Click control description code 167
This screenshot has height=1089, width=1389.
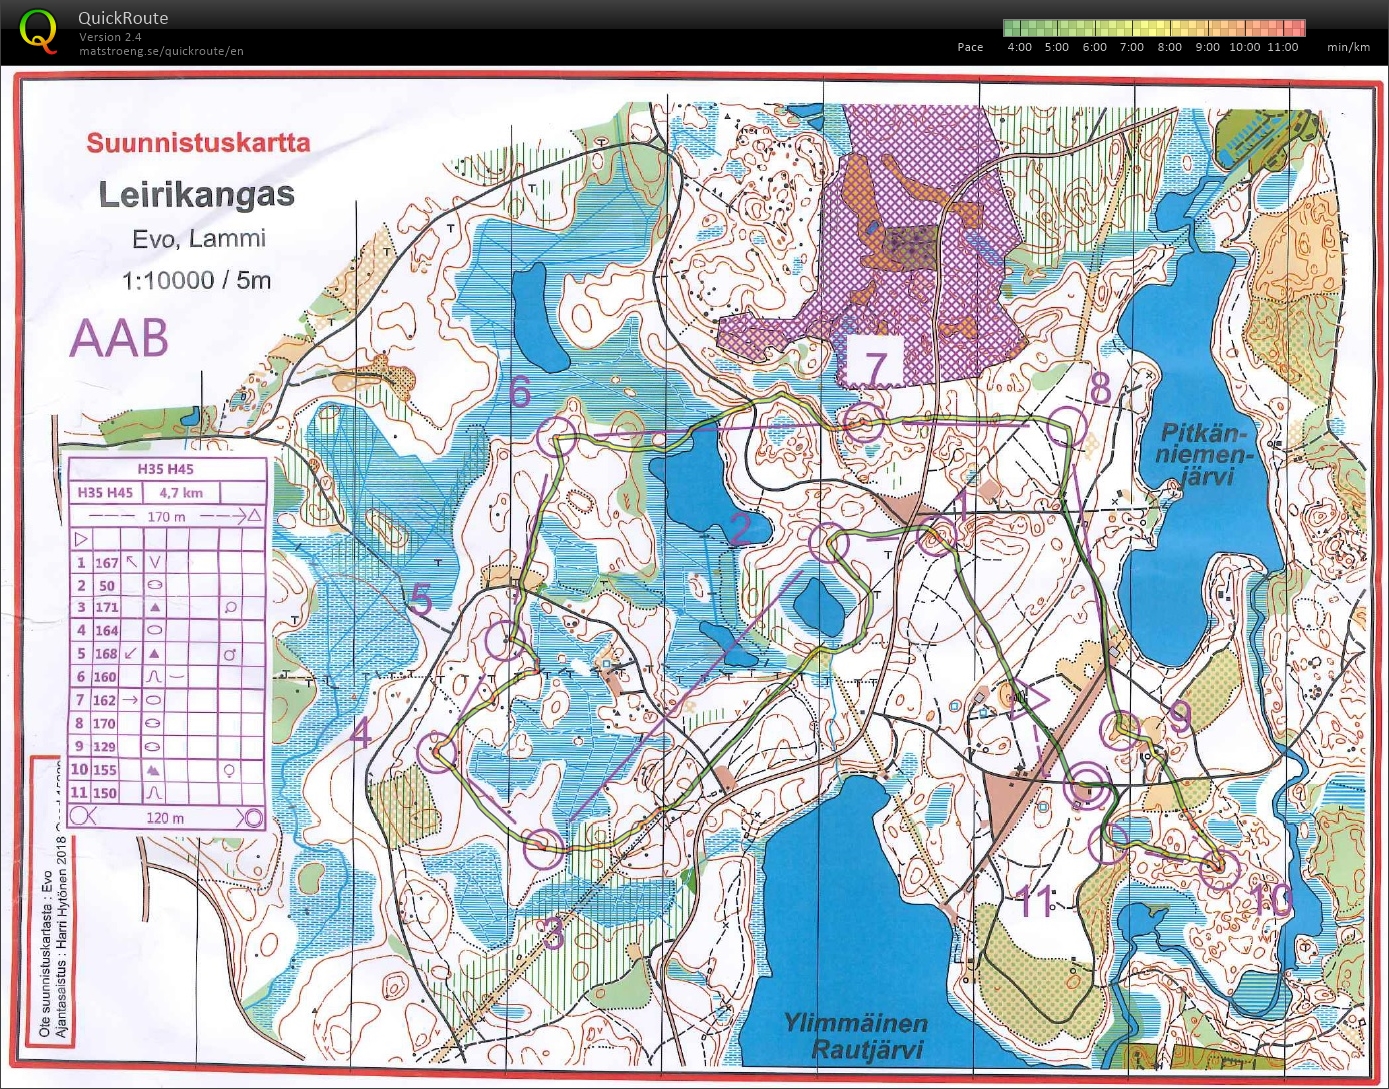(106, 563)
